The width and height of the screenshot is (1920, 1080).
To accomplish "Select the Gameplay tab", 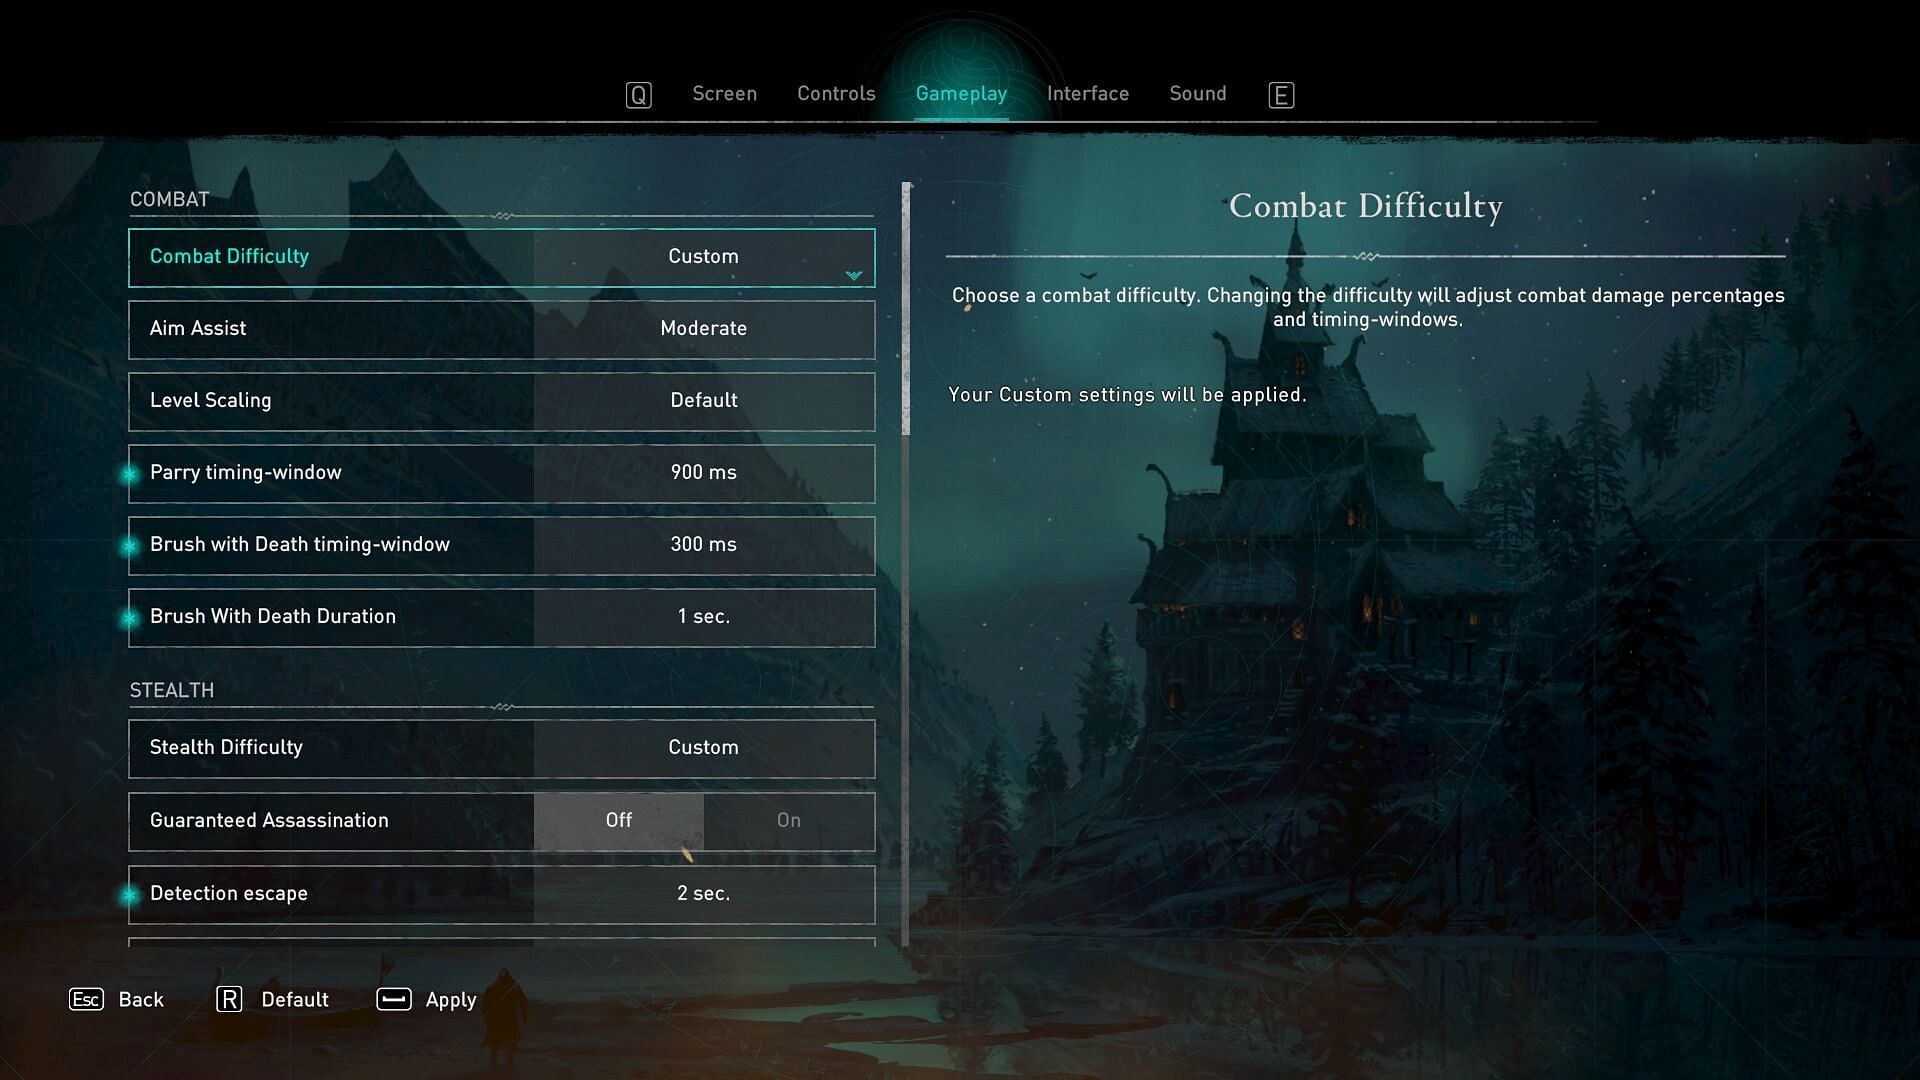I will point(961,94).
